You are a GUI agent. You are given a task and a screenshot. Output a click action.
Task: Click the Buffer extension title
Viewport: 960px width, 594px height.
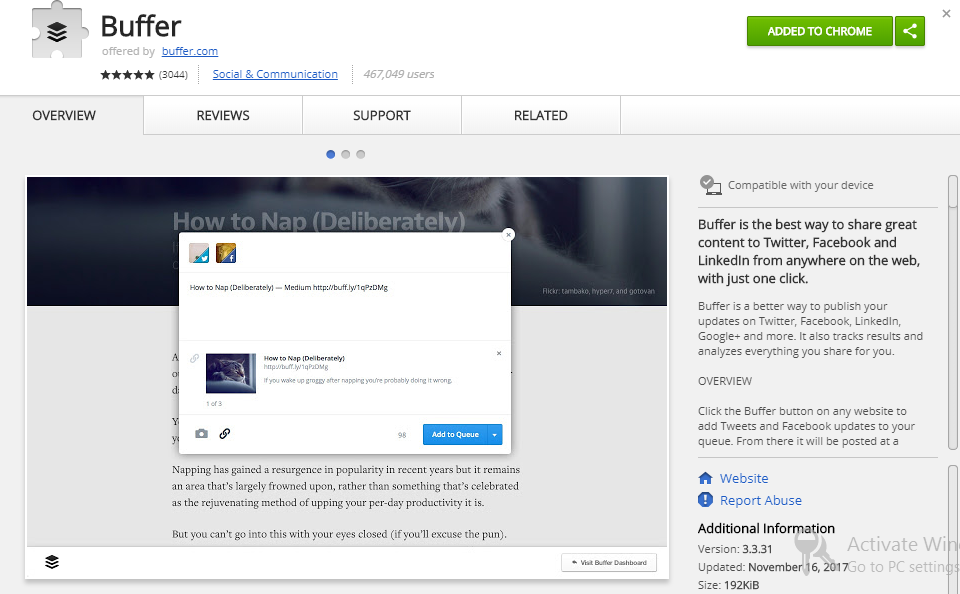(141, 26)
